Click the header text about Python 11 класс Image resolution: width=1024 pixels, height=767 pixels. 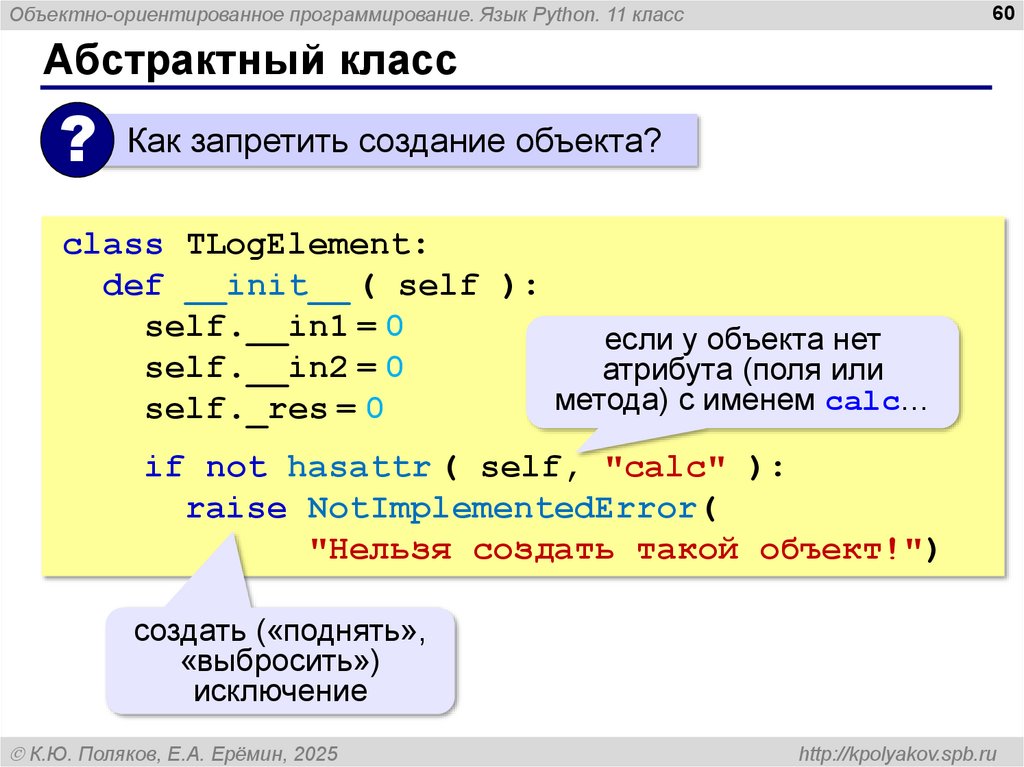pyautogui.click(x=347, y=14)
